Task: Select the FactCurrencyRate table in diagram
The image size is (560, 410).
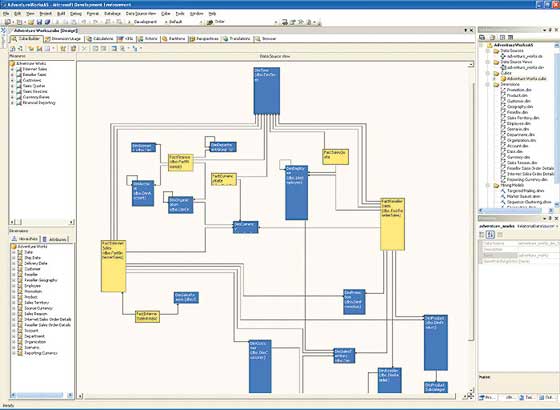Action: click(x=224, y=179)
